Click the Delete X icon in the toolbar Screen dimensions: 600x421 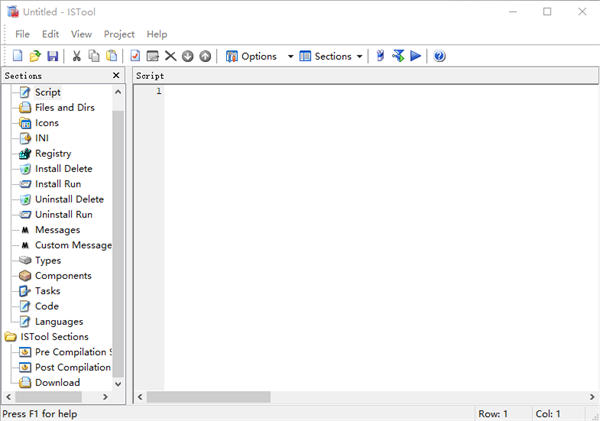point(170,56)
